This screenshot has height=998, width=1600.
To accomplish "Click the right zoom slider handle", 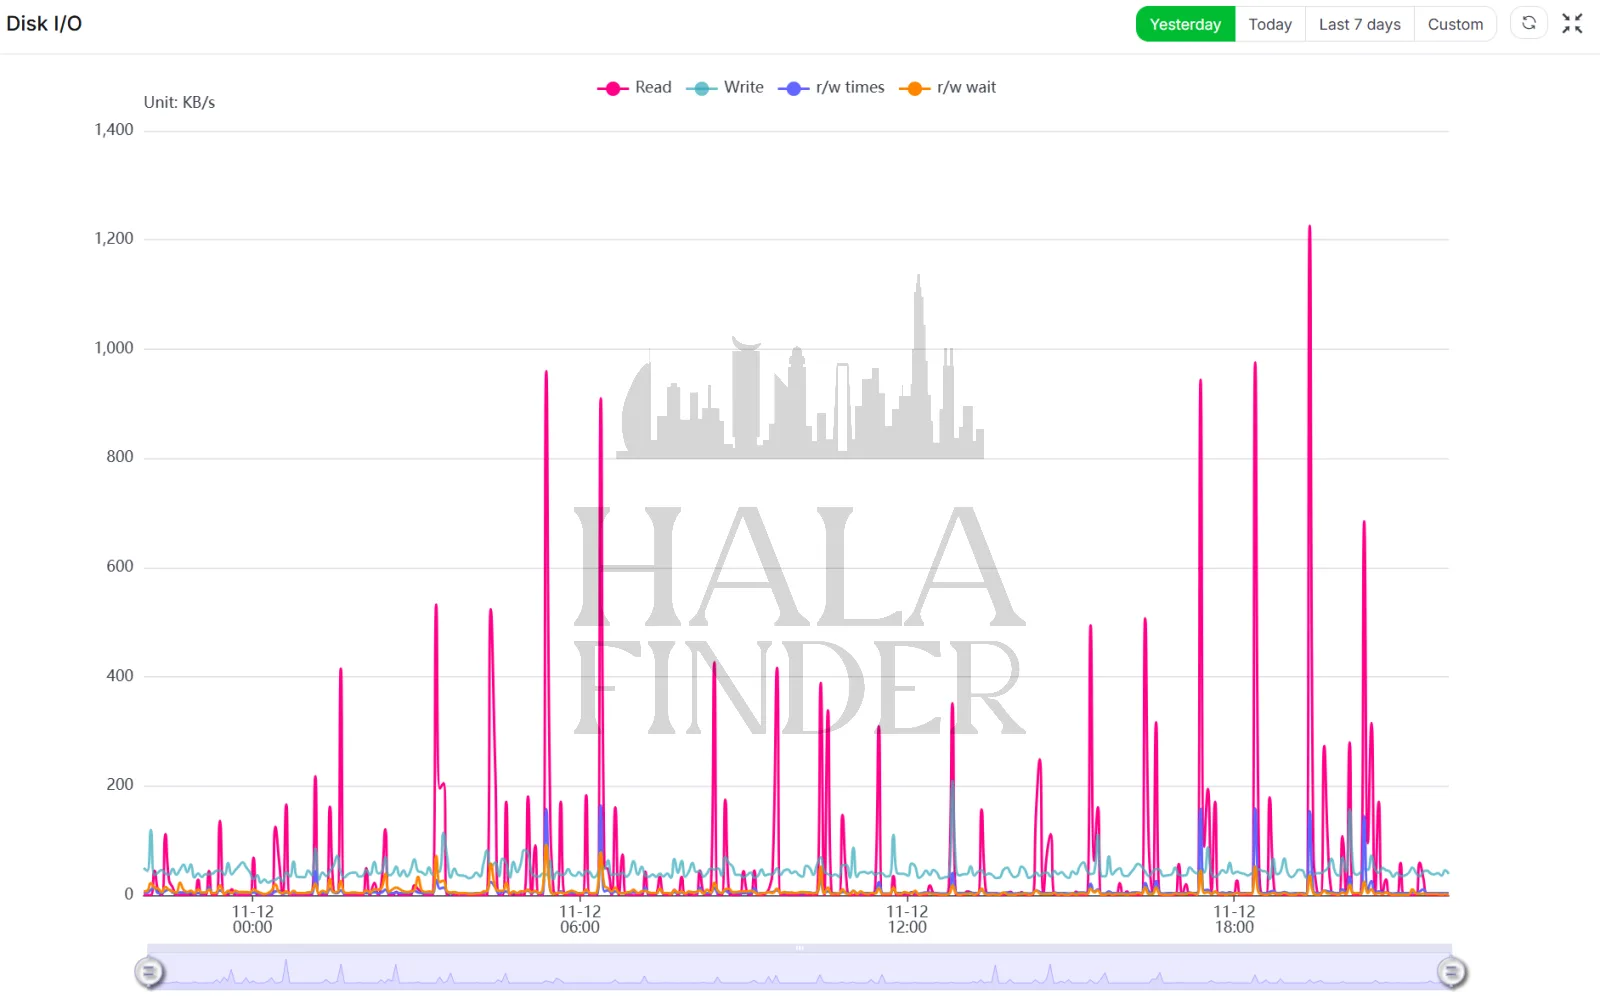I will [x=1452, y=971].
